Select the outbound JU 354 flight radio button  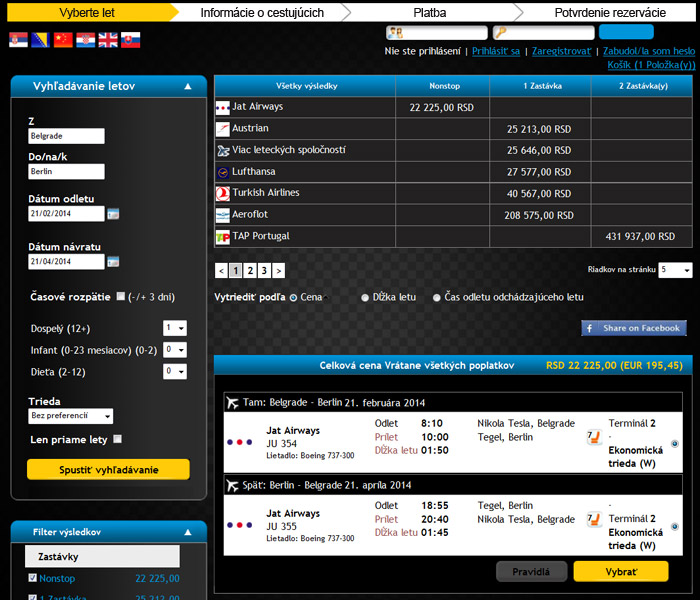pyautogui.click(x=675, y=444)
